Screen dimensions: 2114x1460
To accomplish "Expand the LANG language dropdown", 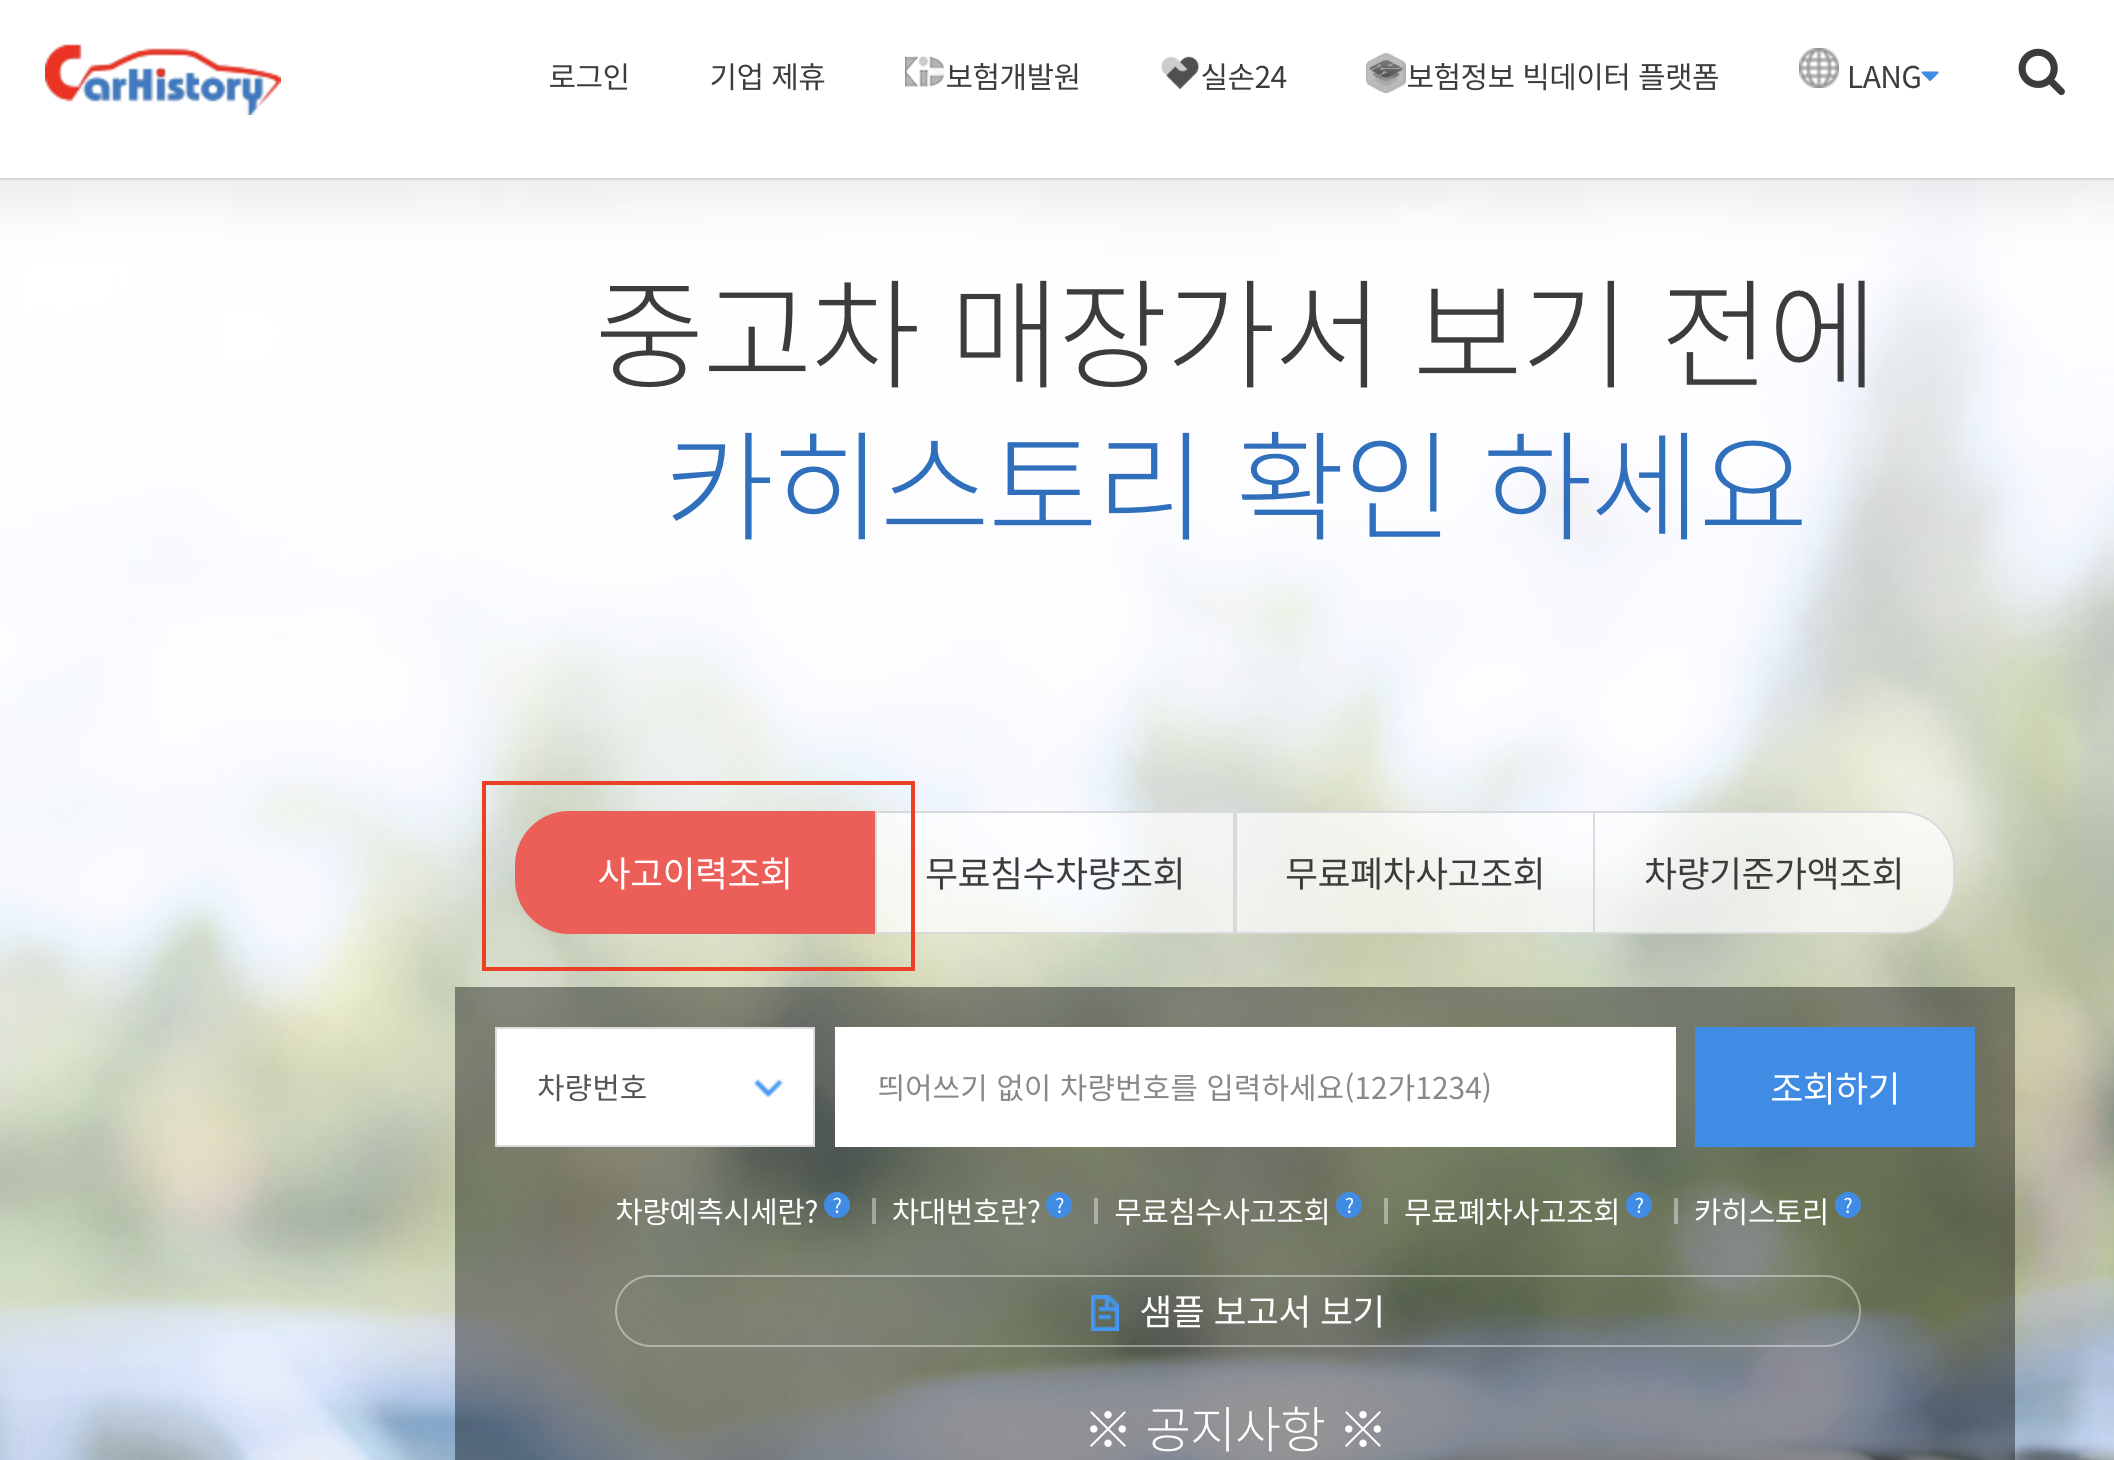I will pos(1892,77).
